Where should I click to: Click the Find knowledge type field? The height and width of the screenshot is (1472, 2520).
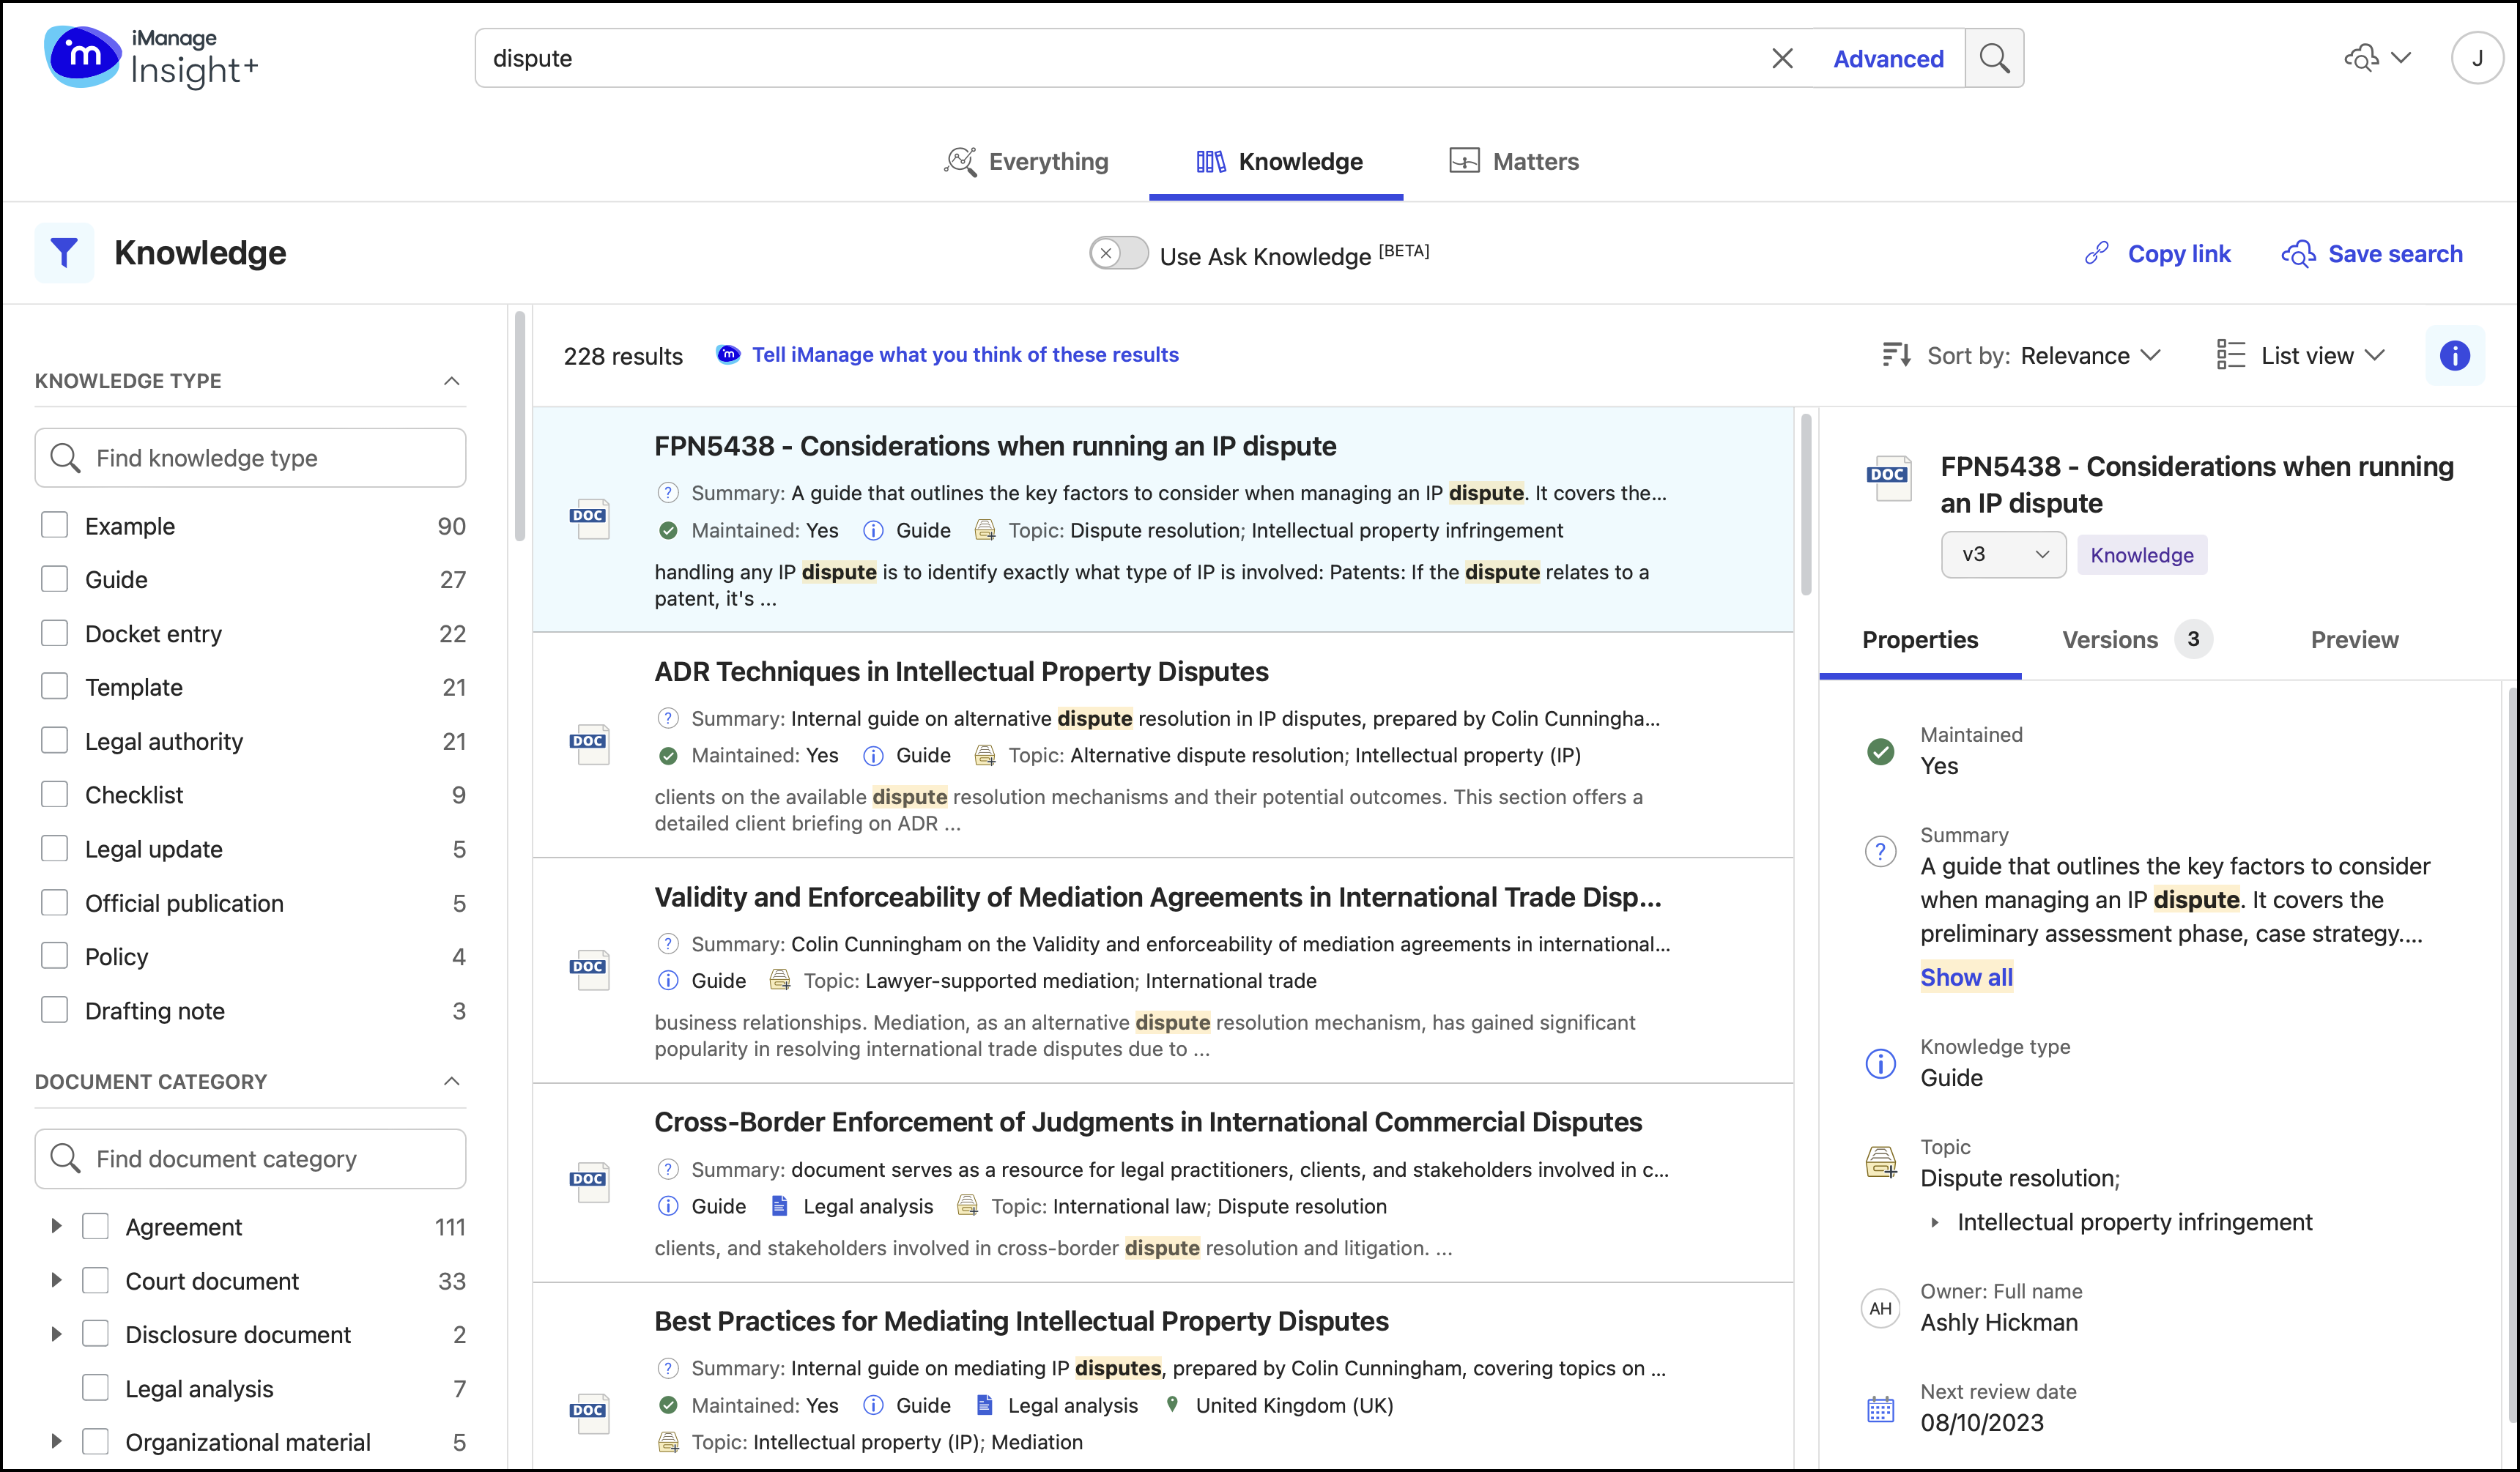(x=250, y=458)
